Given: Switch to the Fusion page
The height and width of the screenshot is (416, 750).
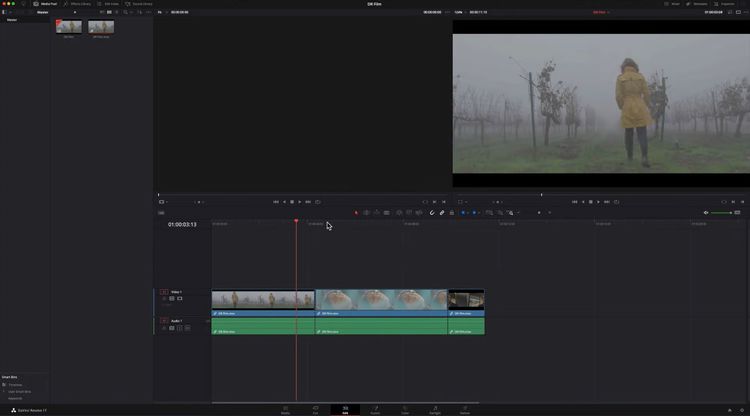Looking at the screenshot, I should 375,410.
